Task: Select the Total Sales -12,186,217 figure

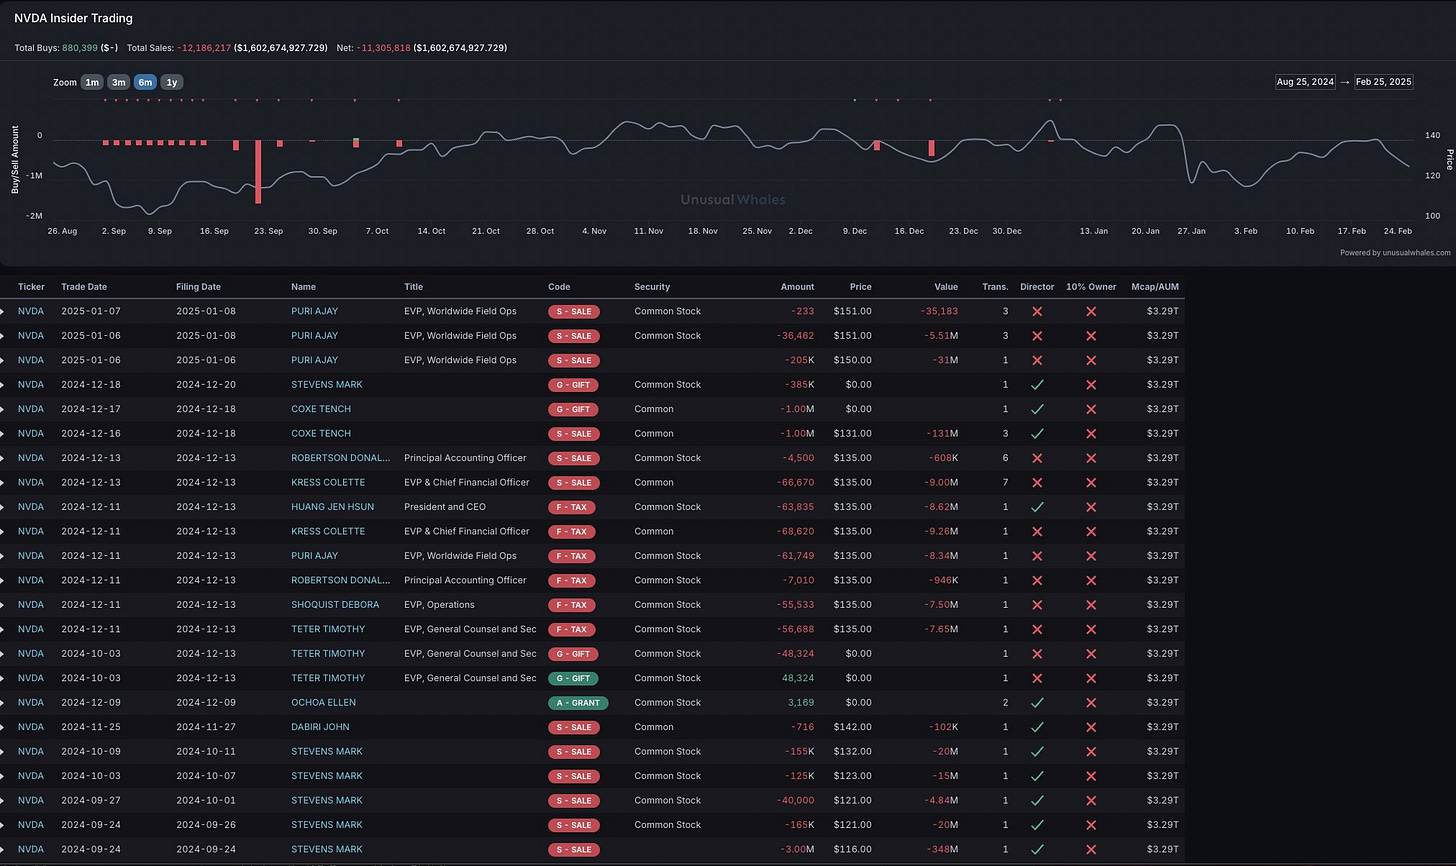Action: (204, 47)
